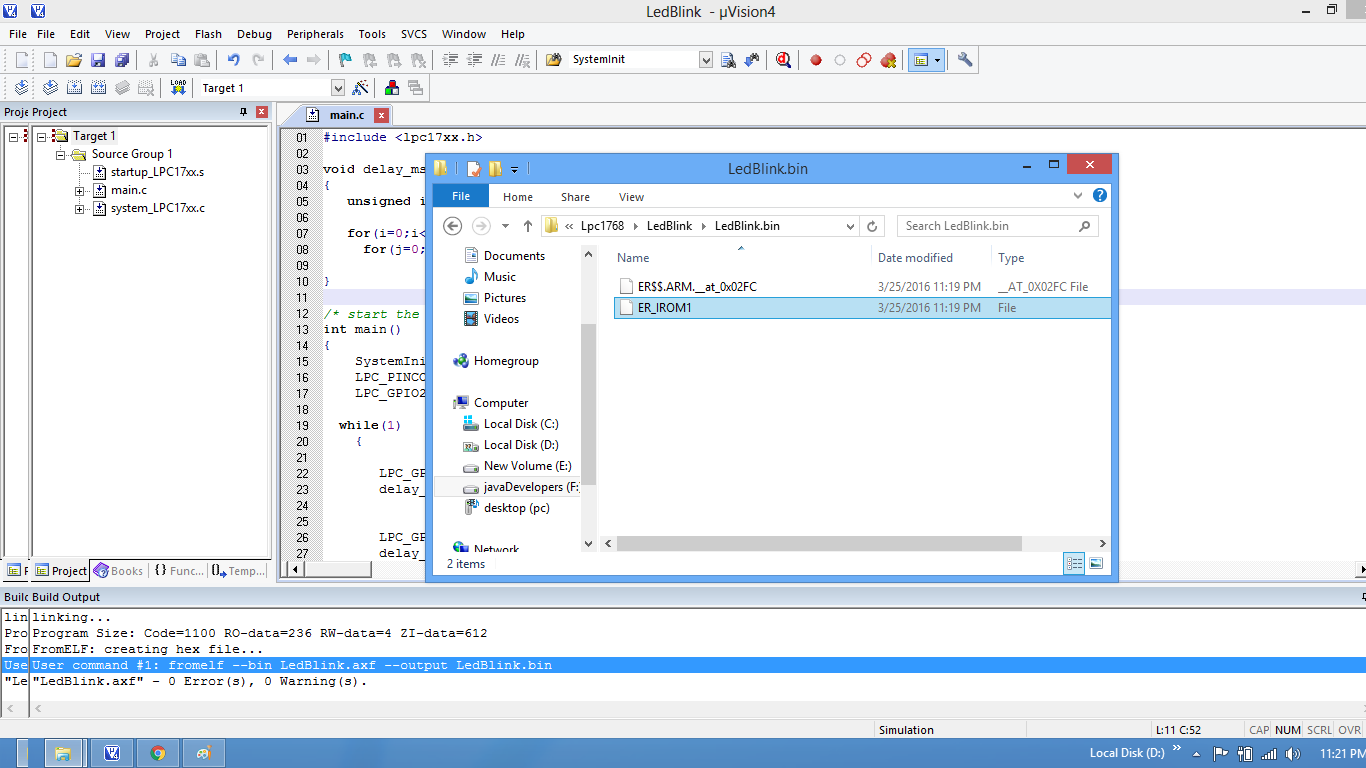
Task: Select the ER_IROM1 file
Action: point(860,308)
